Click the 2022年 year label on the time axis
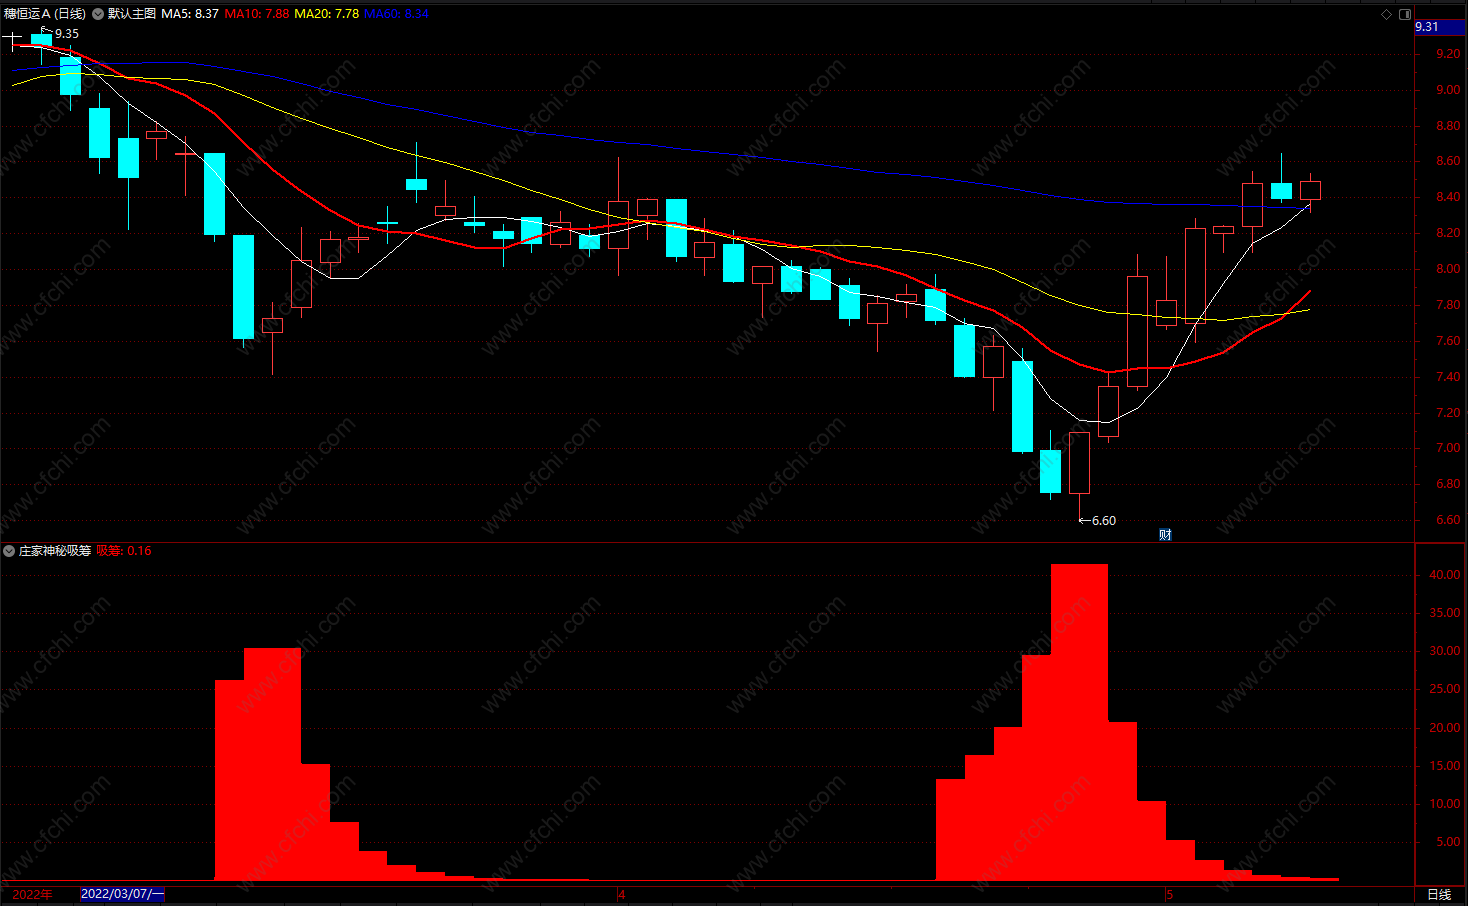 [x=32, y=894]
